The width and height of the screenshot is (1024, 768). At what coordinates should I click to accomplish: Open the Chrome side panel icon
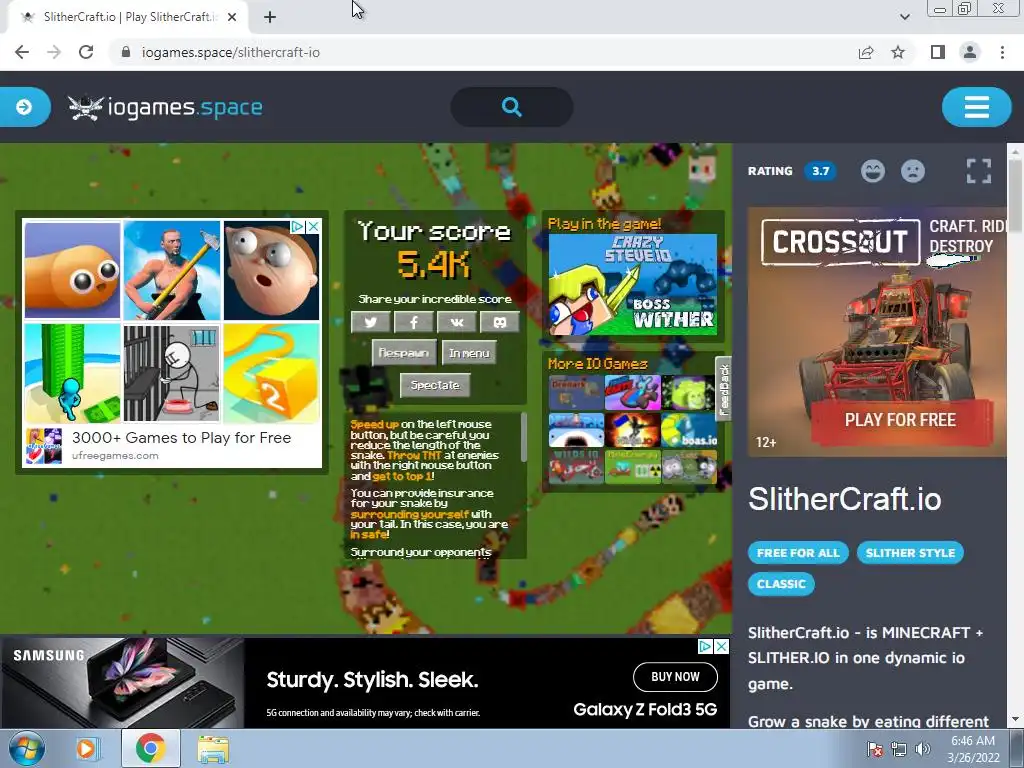(x=938, y=52)
